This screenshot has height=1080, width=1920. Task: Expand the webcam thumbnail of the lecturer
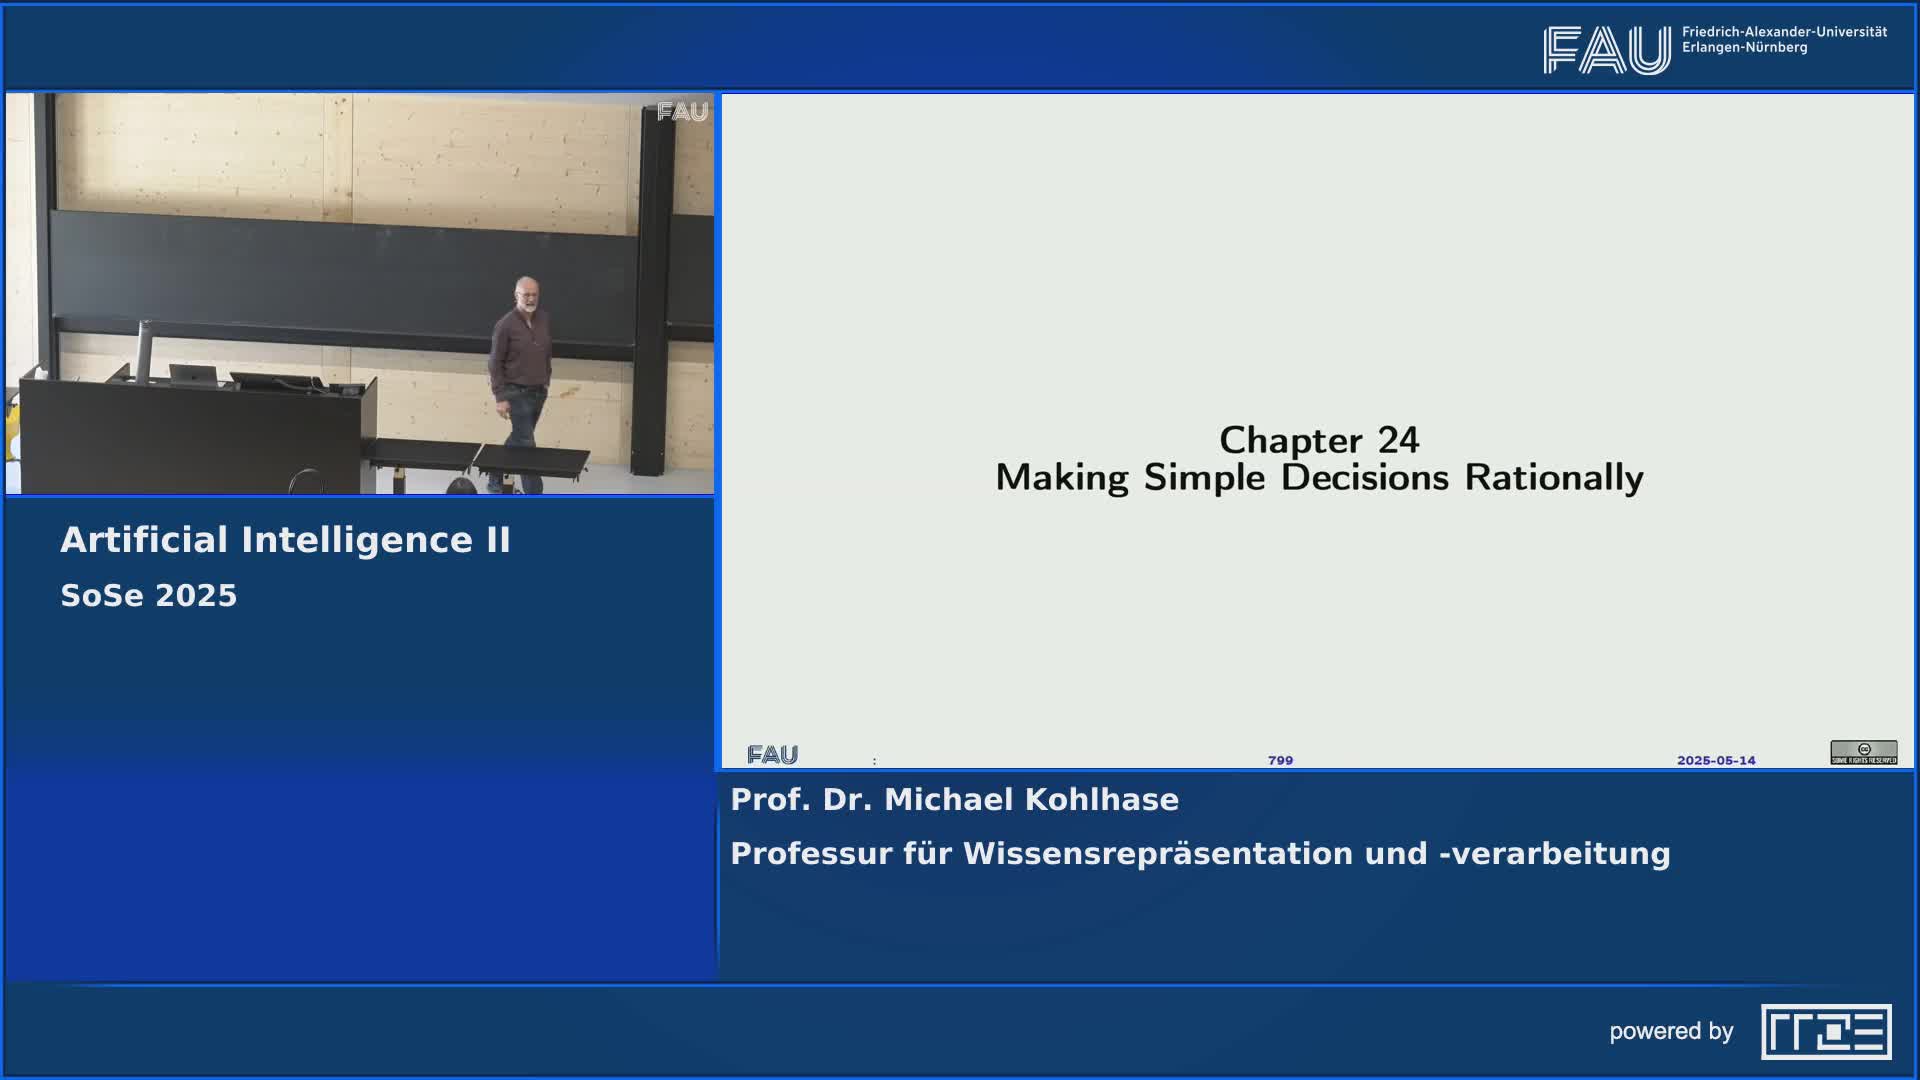pyautogui.click(x=363, y=293)
